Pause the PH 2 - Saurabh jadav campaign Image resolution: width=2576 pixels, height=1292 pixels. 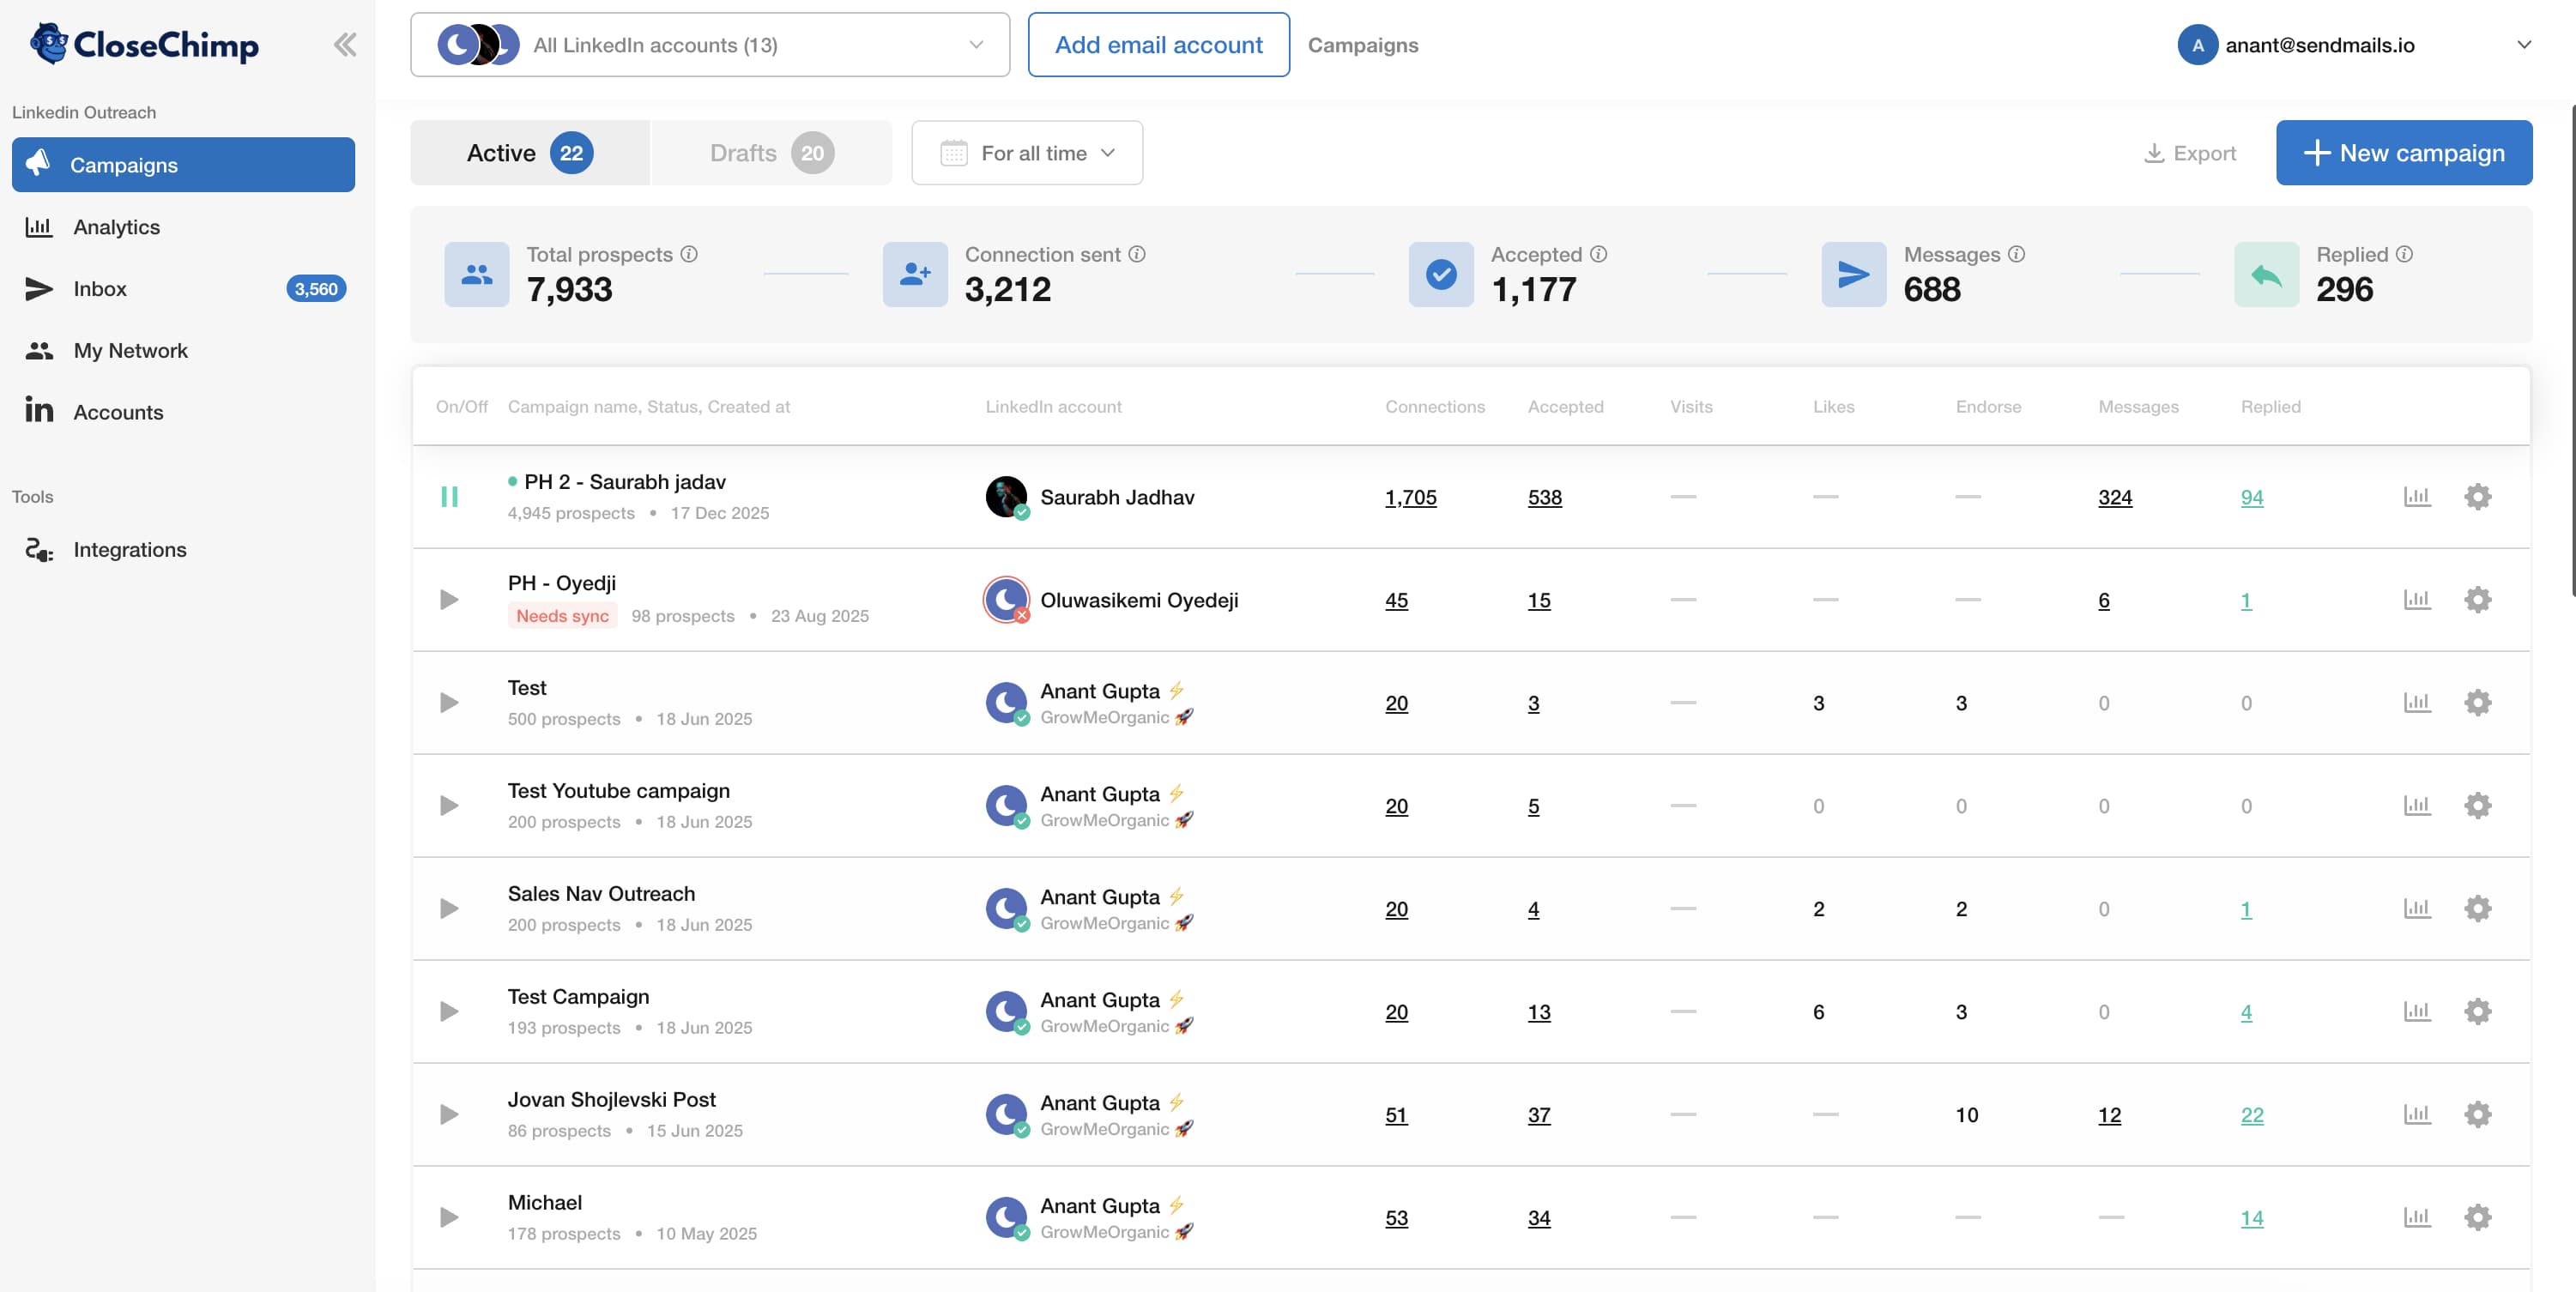click(450, 496)
